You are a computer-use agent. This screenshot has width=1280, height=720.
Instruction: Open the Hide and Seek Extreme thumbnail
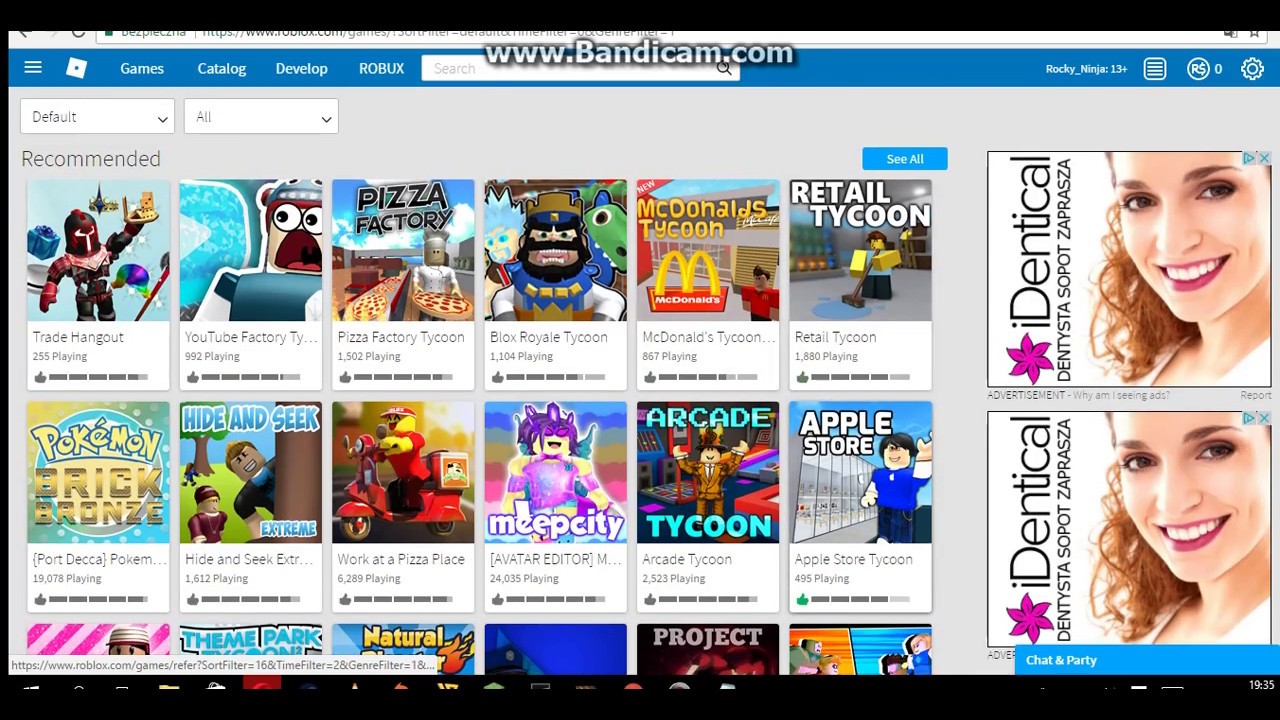251,472
